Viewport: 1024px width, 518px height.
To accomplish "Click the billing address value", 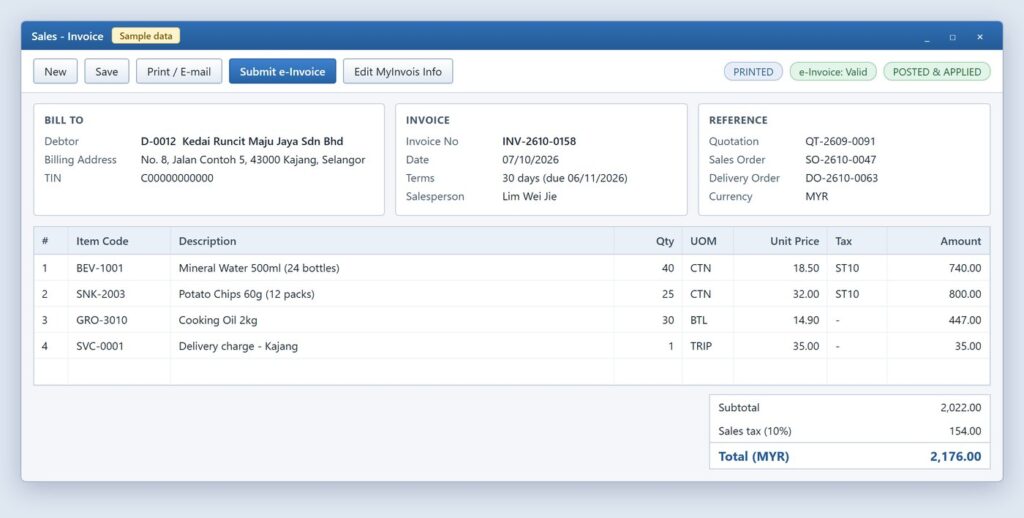I will (253, 160).
